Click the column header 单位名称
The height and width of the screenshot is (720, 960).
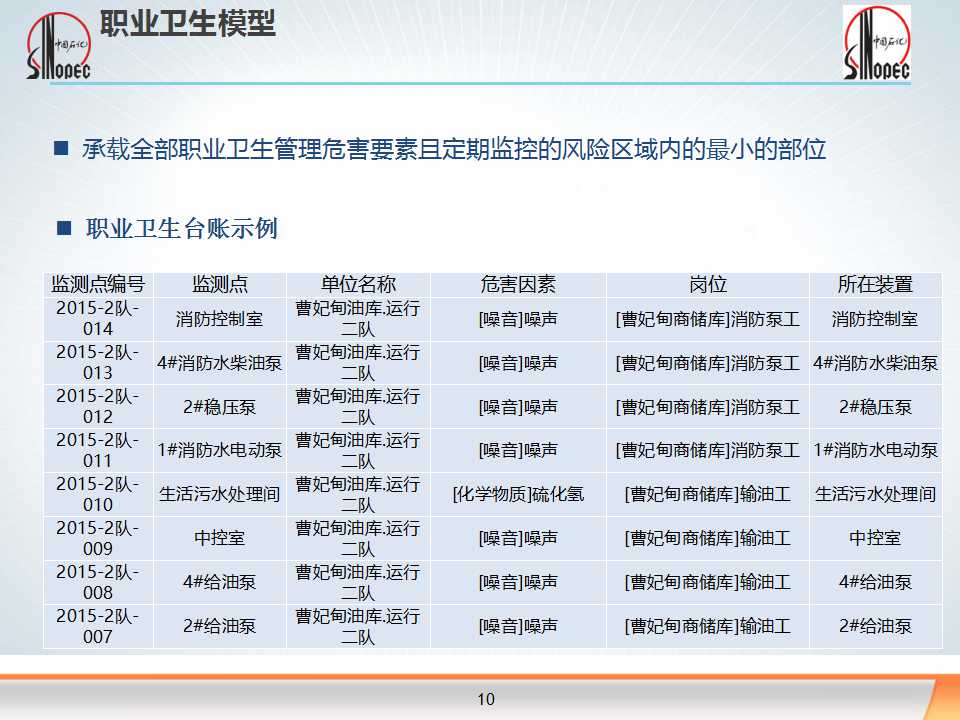pyautogui.click(x=358, y=284)
